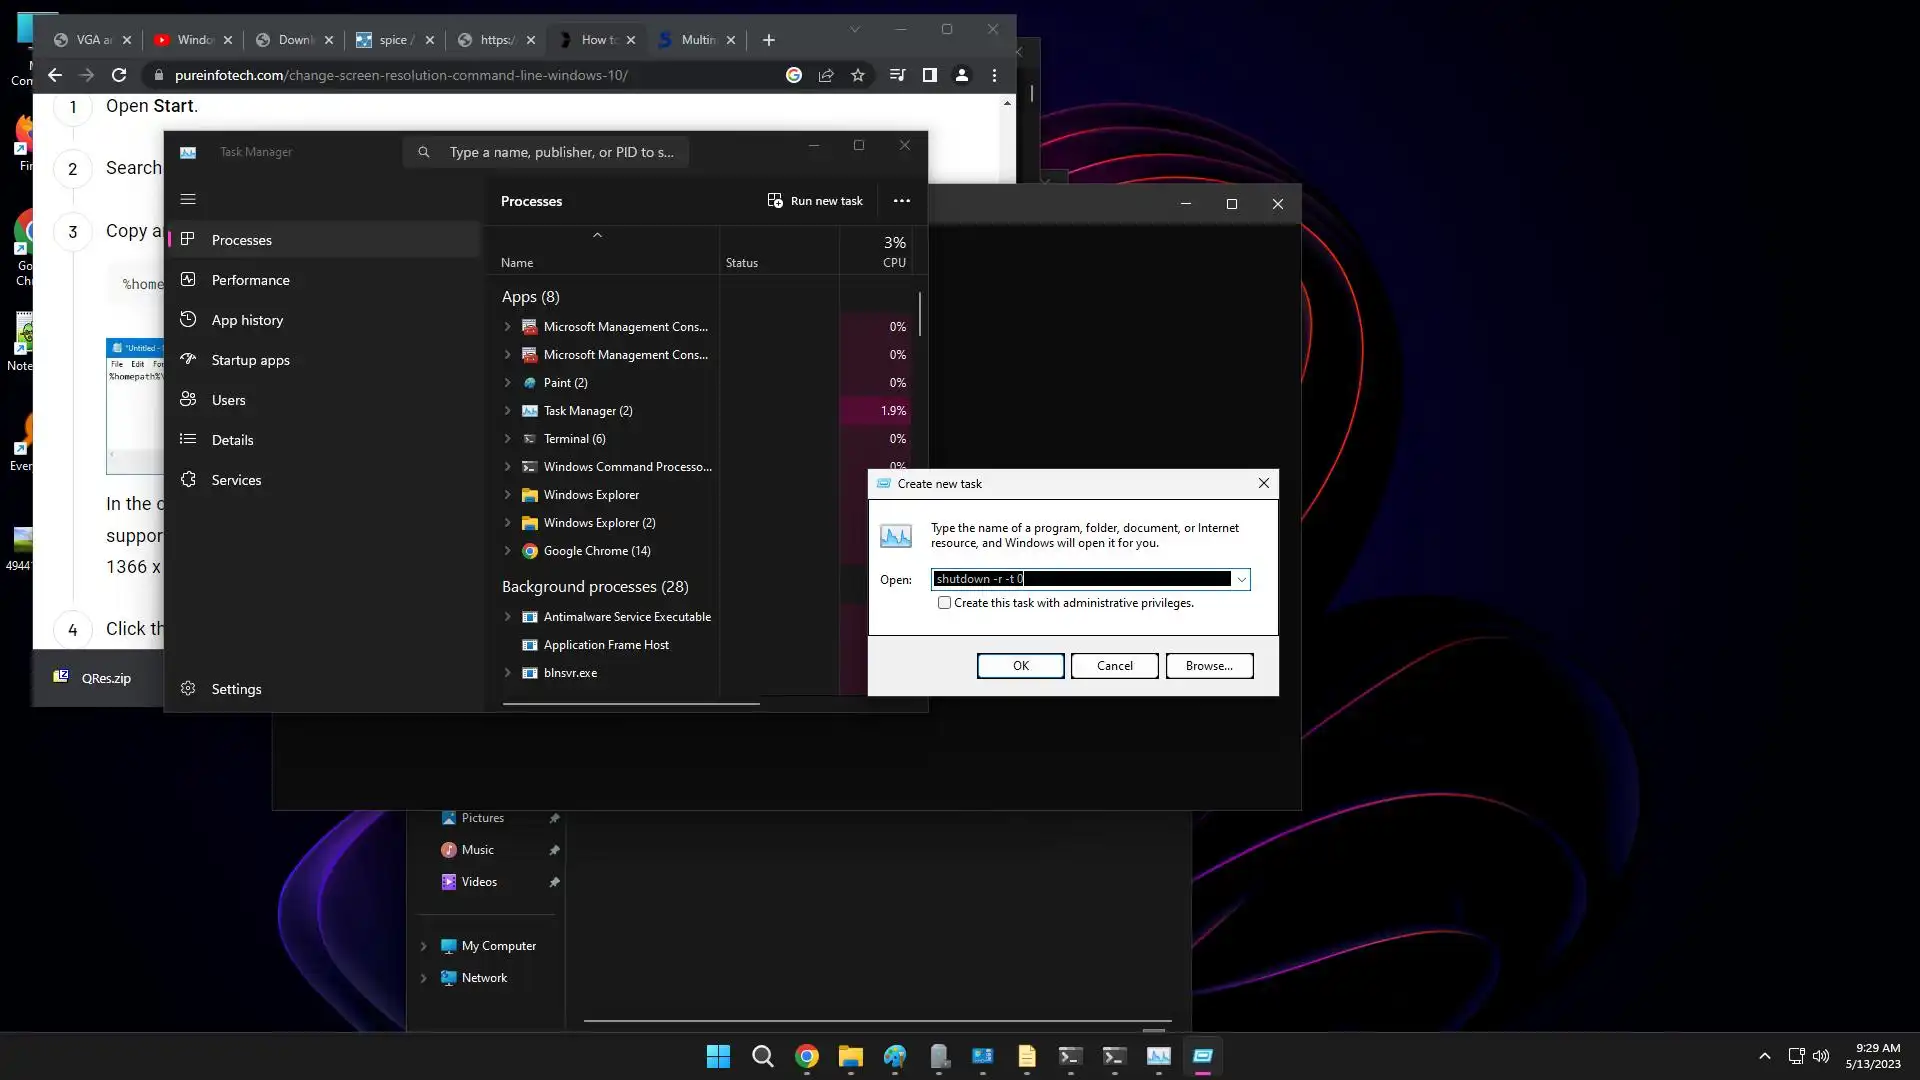Image resolution: width=1920 pixels, height=1080 pixels.
Task: Click the Task Manager hamburger menu icon
Action: (188, 199)
